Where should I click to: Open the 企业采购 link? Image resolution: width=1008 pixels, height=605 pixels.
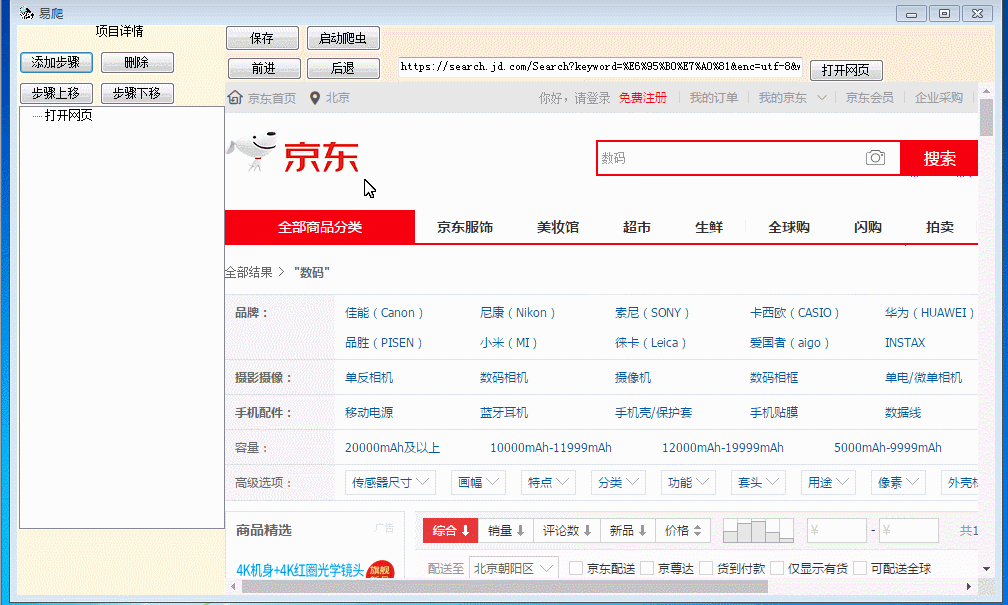pos(939,98)
